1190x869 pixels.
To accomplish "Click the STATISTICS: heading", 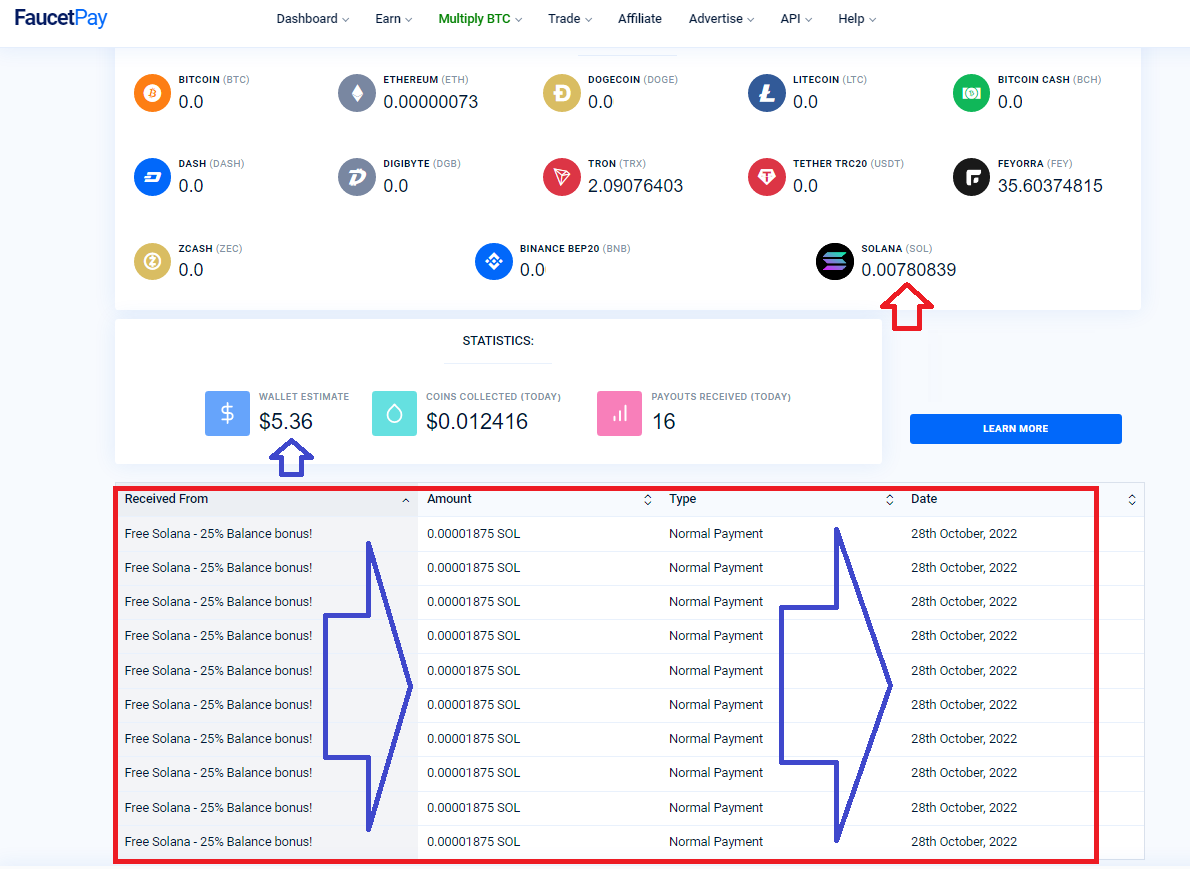I will coord(498,341).
